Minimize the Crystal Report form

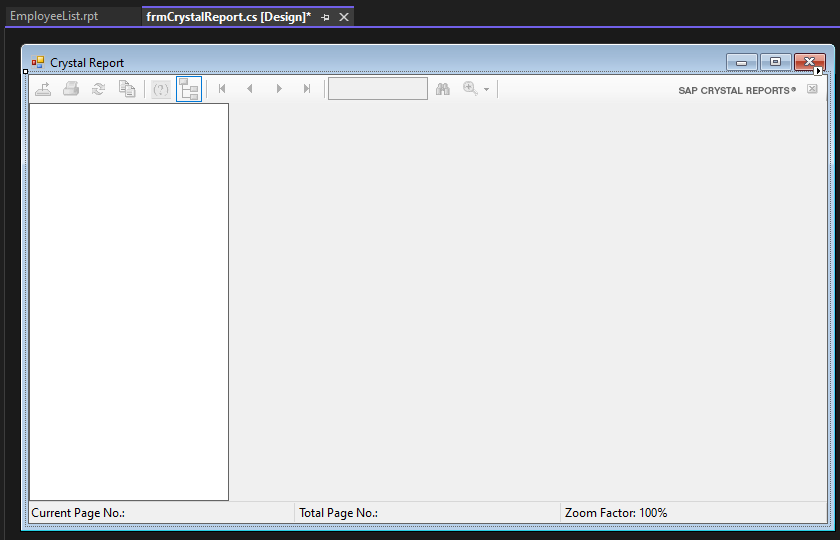742,62
